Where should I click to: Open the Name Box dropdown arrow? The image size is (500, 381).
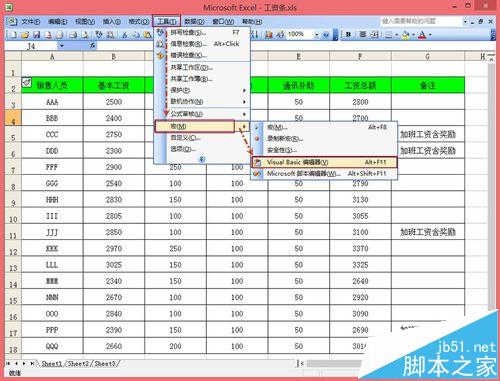click(x=62, y=46)
